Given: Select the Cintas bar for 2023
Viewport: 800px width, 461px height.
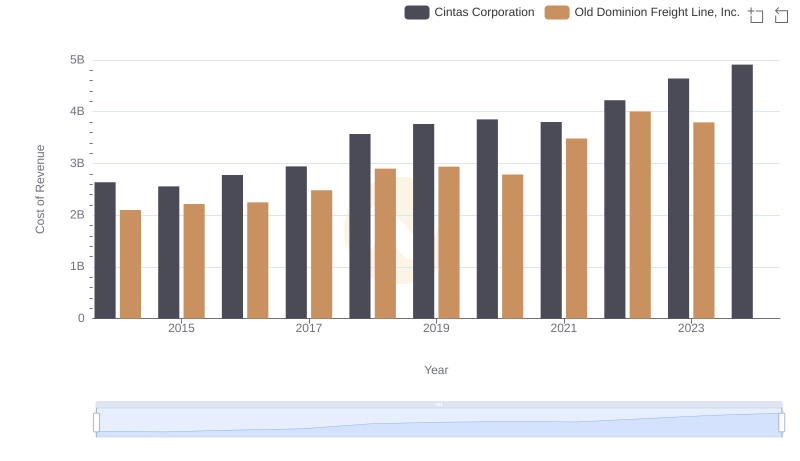Looking at the screenshot, I should click(x=678, y=198).
